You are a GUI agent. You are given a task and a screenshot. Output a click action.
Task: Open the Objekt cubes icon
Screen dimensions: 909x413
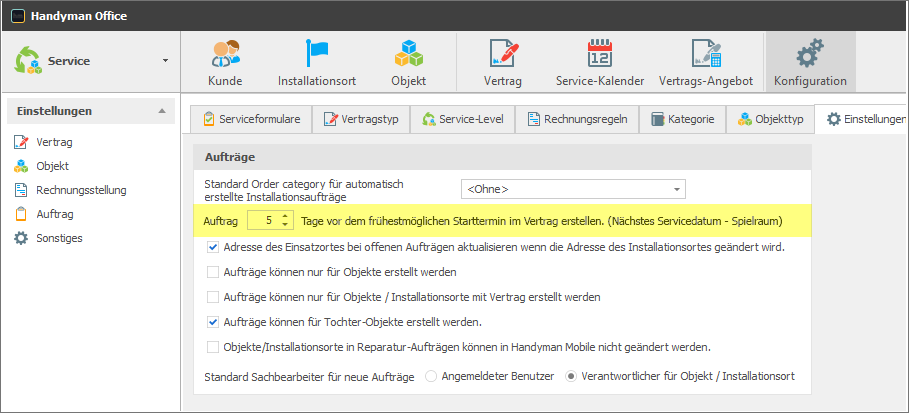tap(409, 54)
